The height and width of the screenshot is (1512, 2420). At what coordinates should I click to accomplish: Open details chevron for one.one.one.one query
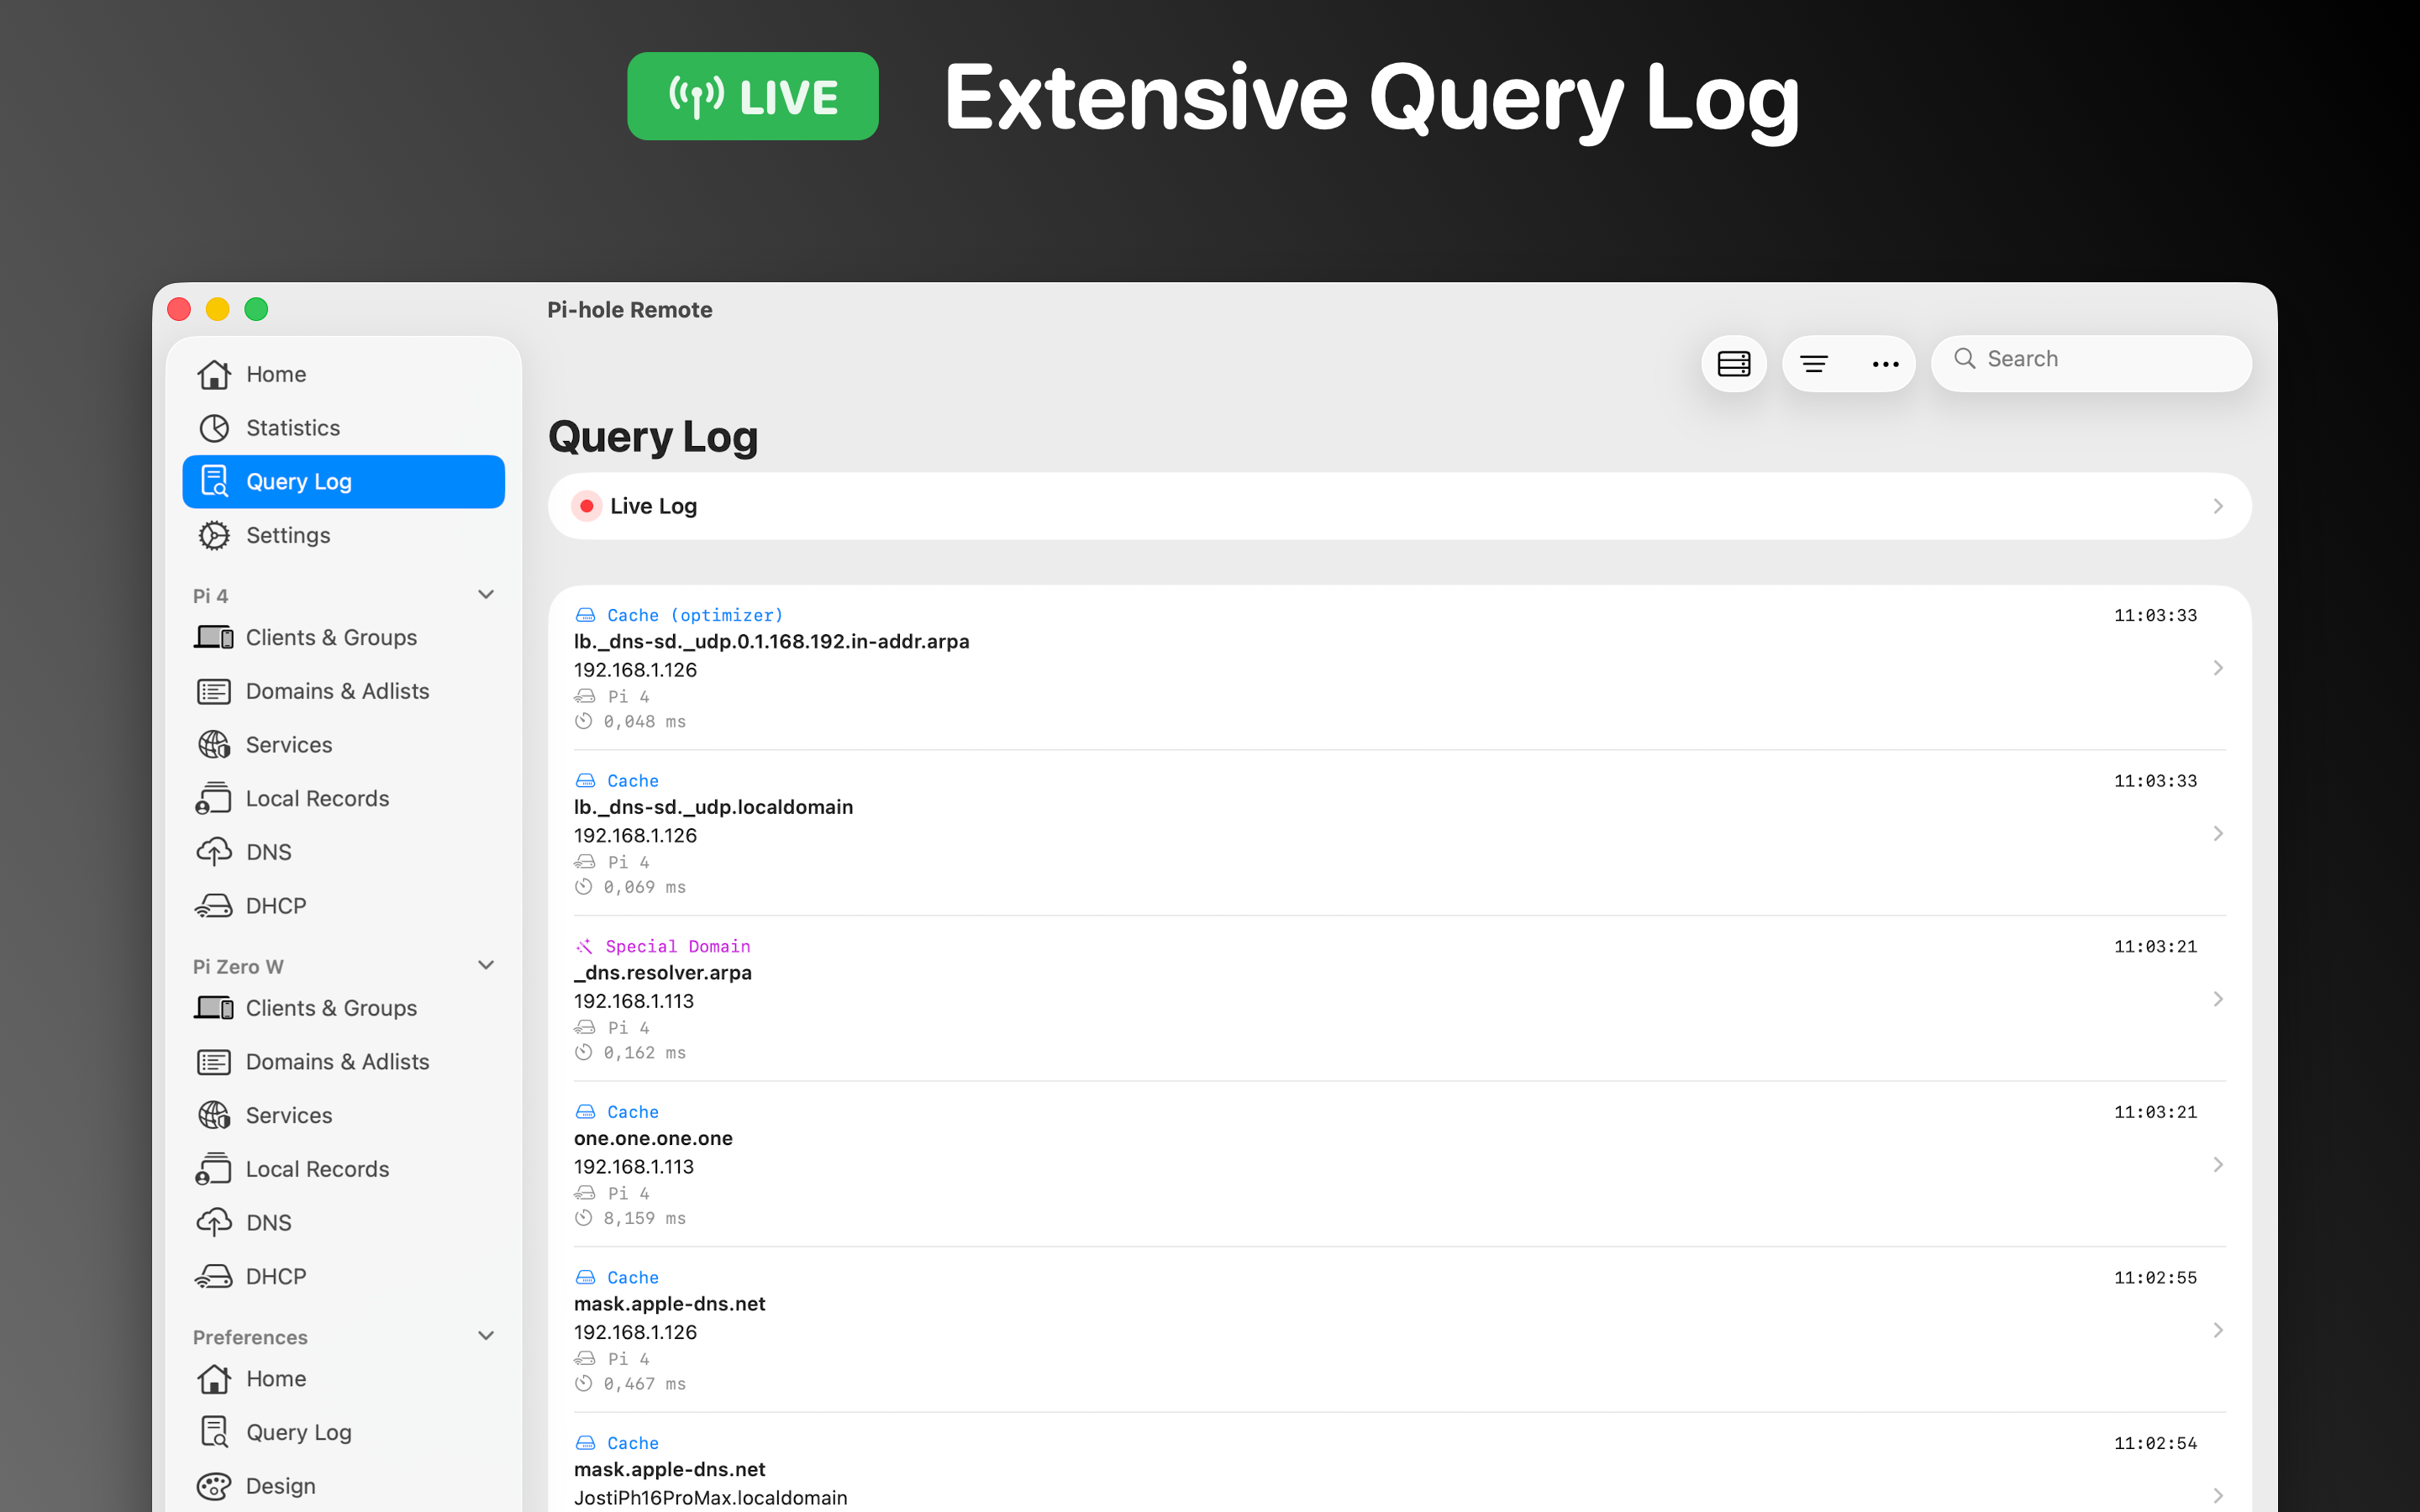pos(2218,1164)
